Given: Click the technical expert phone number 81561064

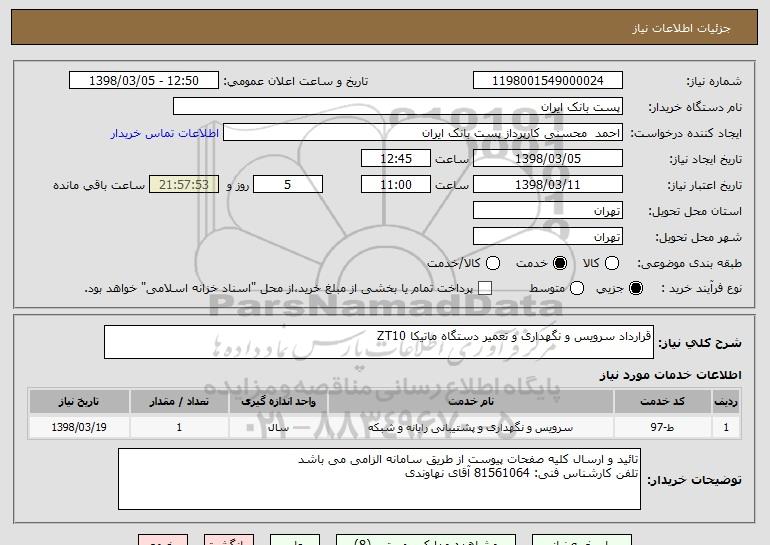Looking at the screenshot, I should pyautogui.click(x=502, y=473).
